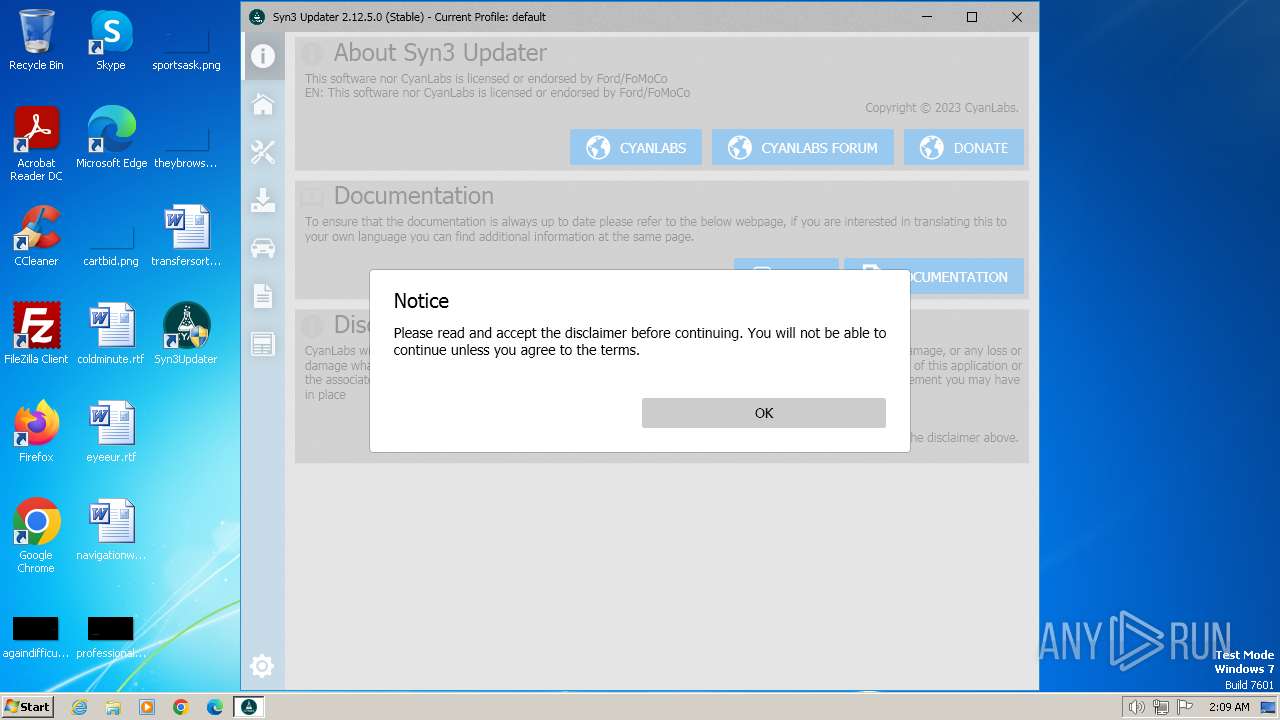Open the volume speaker tray icon
Screen dimensions: 1280x720
click(1136, 707)
